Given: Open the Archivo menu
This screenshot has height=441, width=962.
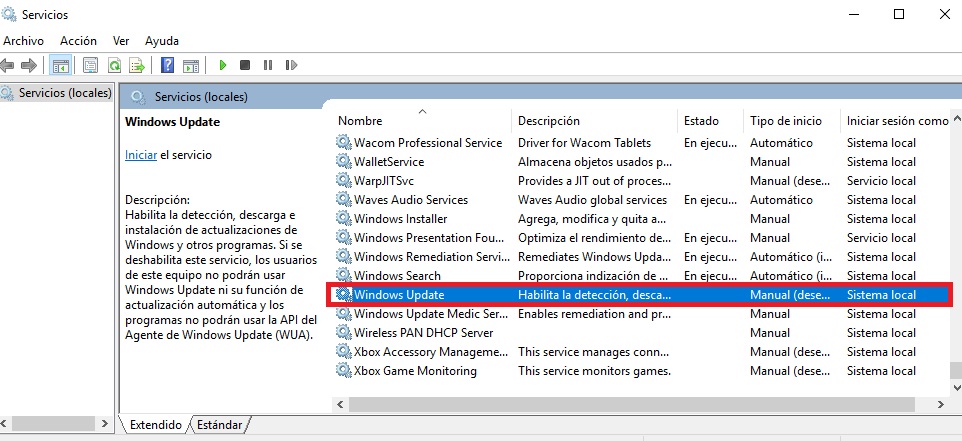Looking at the screenshot, I should coord(23,41).
